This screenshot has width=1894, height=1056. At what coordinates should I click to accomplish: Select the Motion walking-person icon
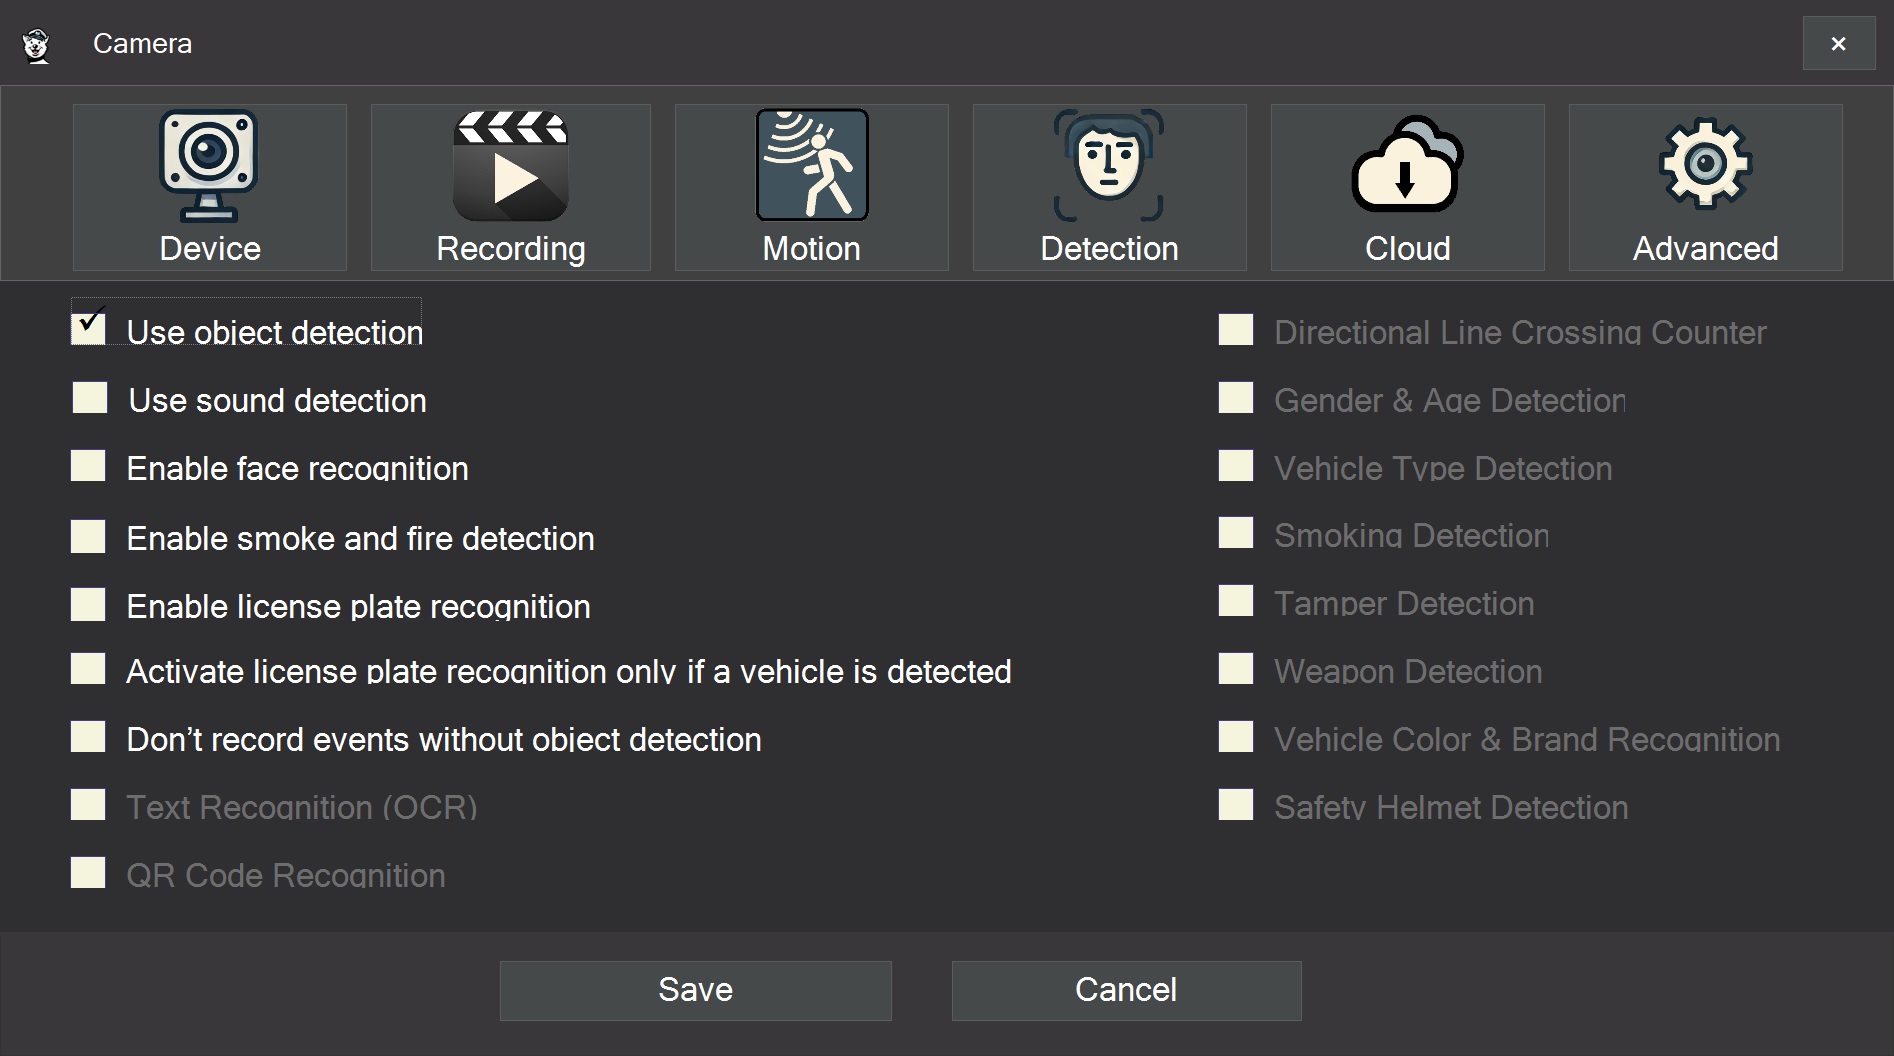click(811, 166)
